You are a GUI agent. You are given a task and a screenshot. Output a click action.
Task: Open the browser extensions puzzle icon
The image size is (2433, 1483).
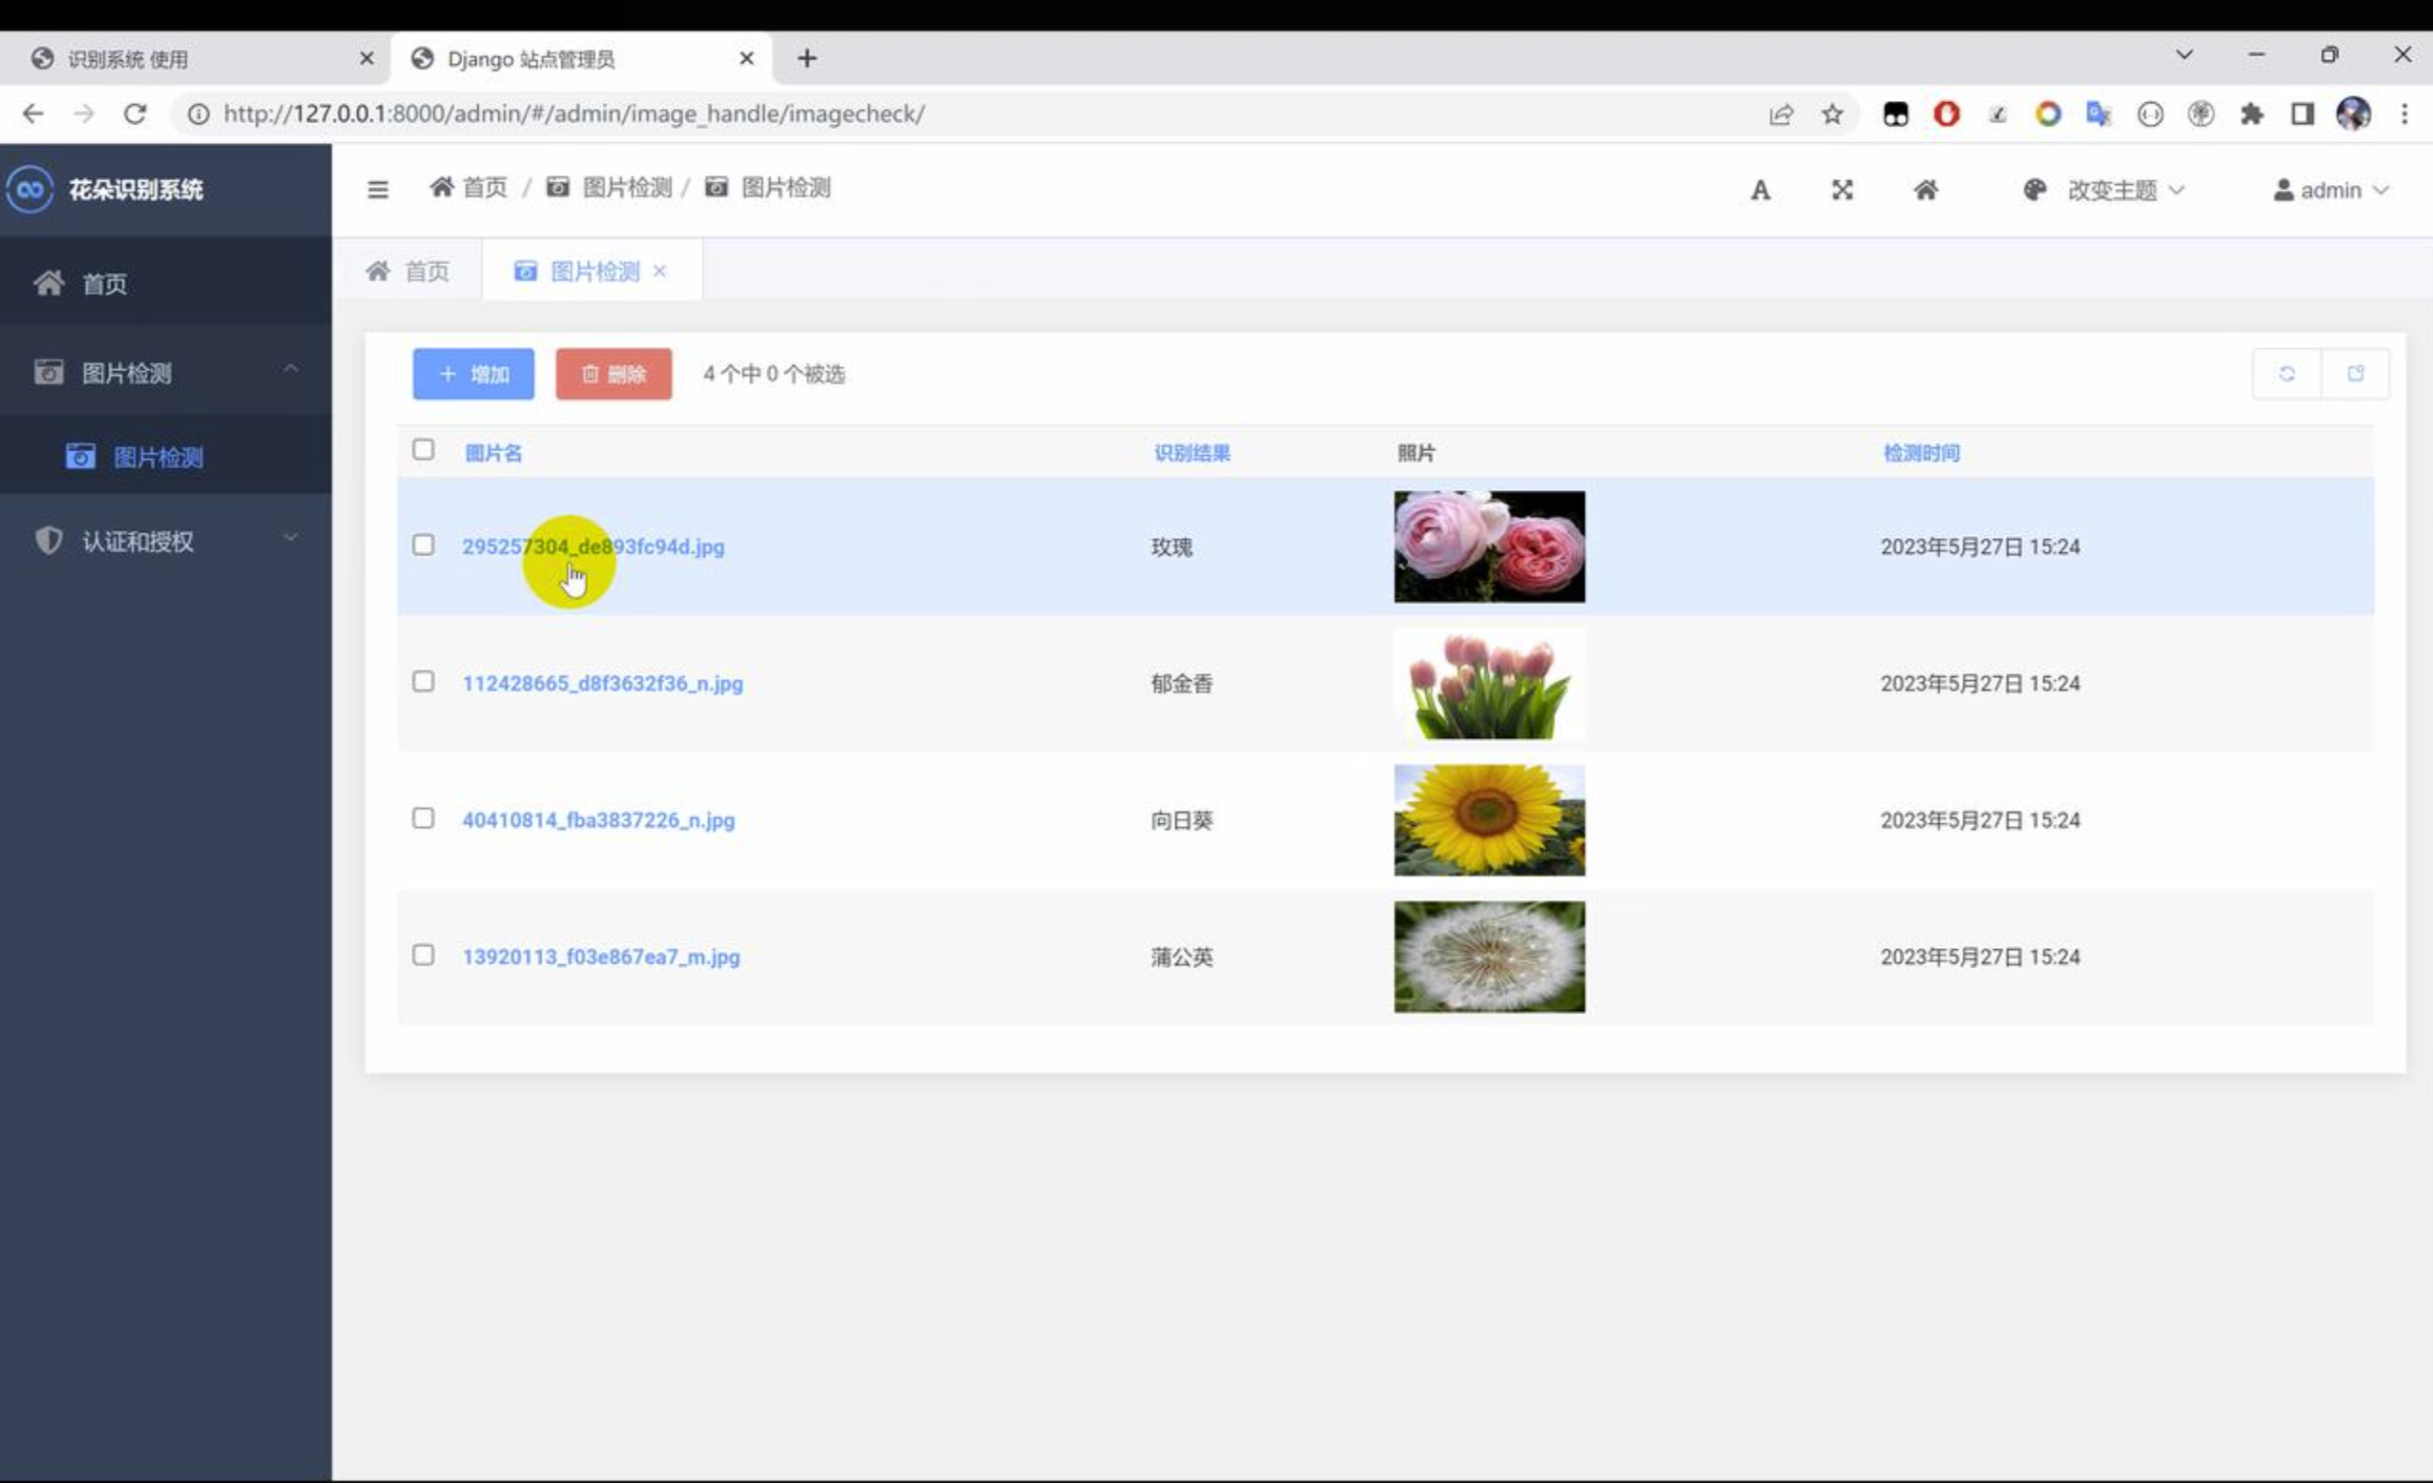[2251, 114]
